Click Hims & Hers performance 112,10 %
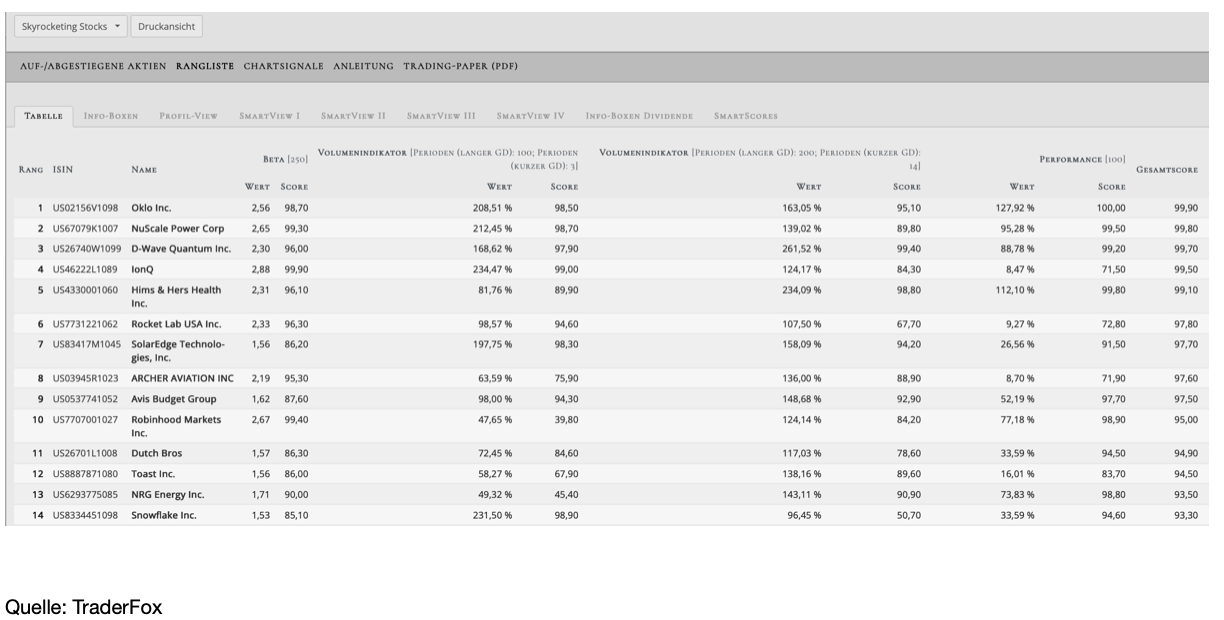The image size is (1224, 620). [x=1017, y=290]
